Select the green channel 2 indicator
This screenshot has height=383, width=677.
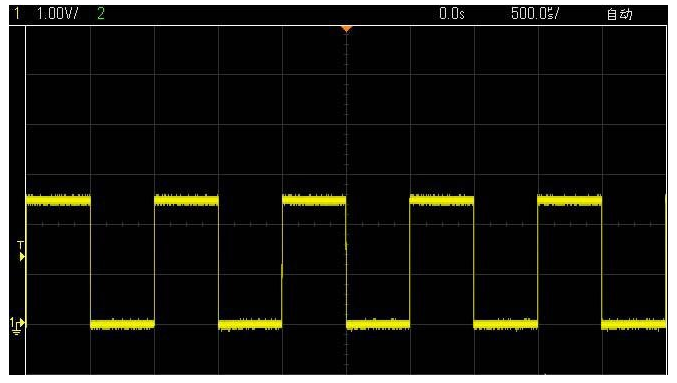pos(101,14)
